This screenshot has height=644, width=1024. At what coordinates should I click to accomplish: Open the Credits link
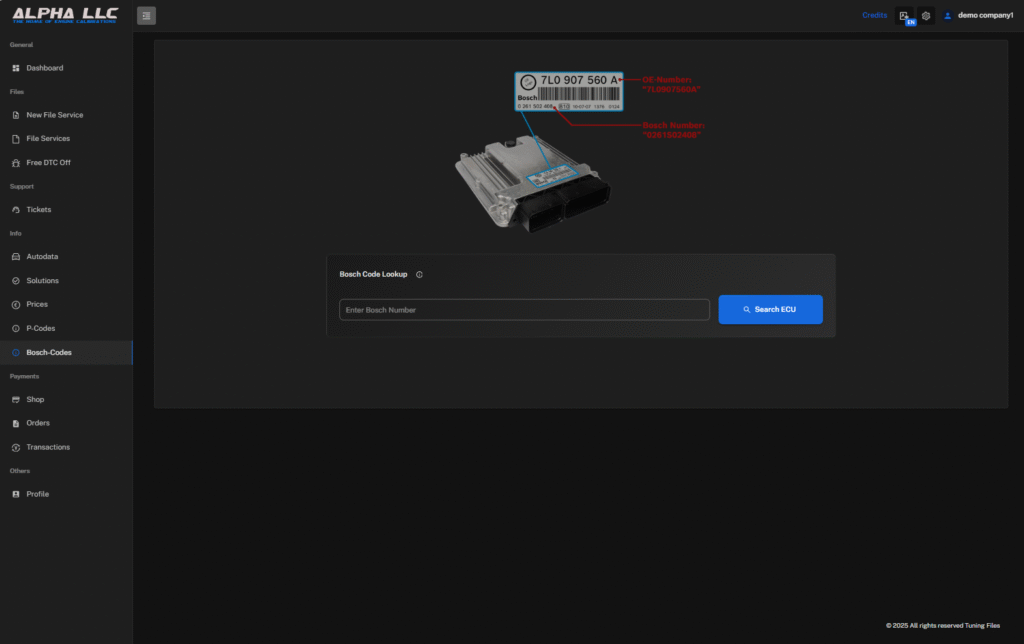coord(874,15)
